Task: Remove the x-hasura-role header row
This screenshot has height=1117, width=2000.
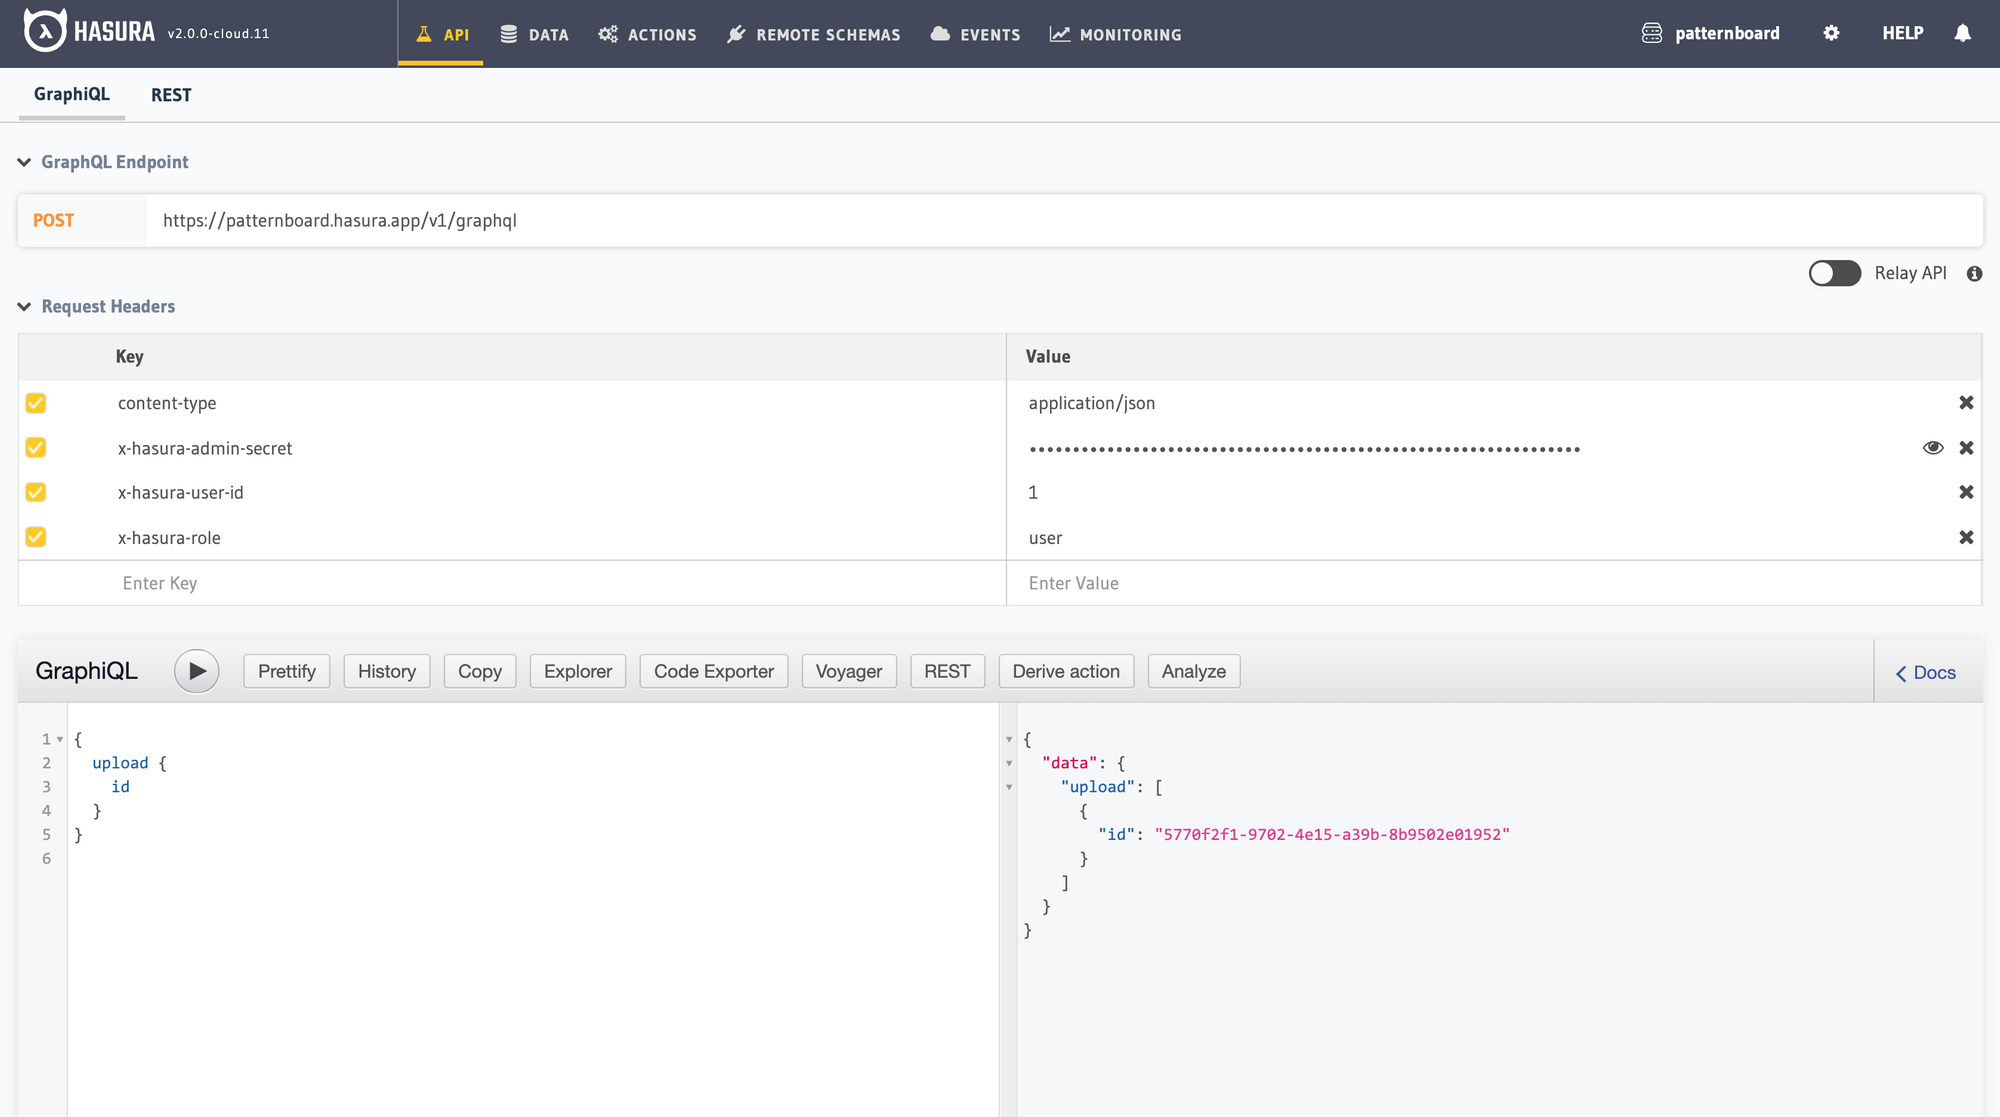Action: [x=1966, y=537]
